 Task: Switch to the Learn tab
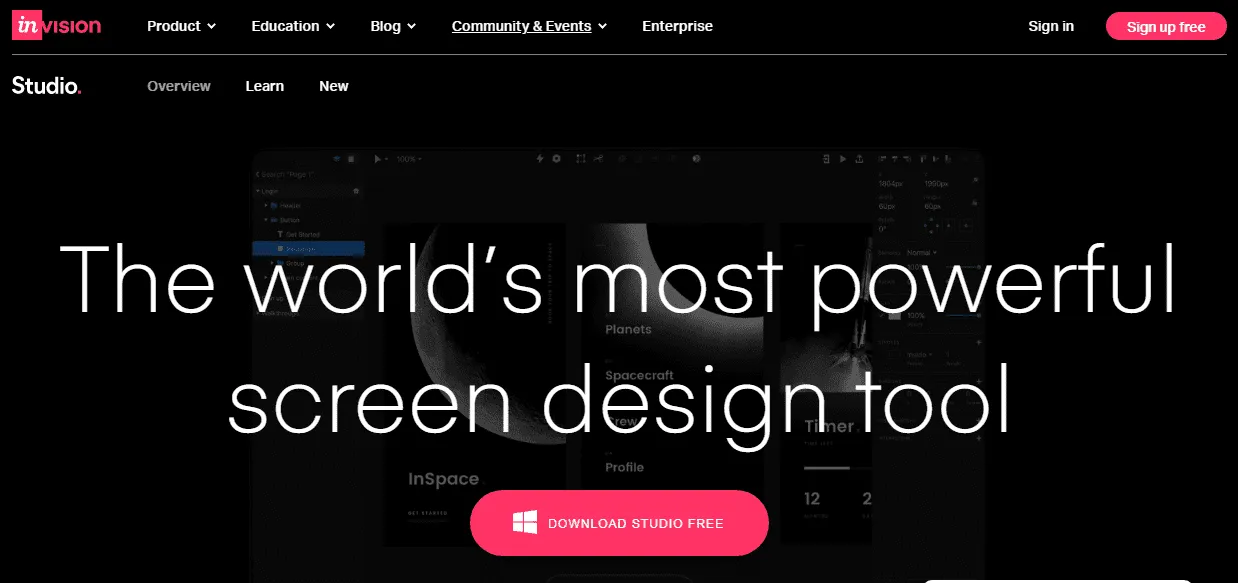click(264, 86)
